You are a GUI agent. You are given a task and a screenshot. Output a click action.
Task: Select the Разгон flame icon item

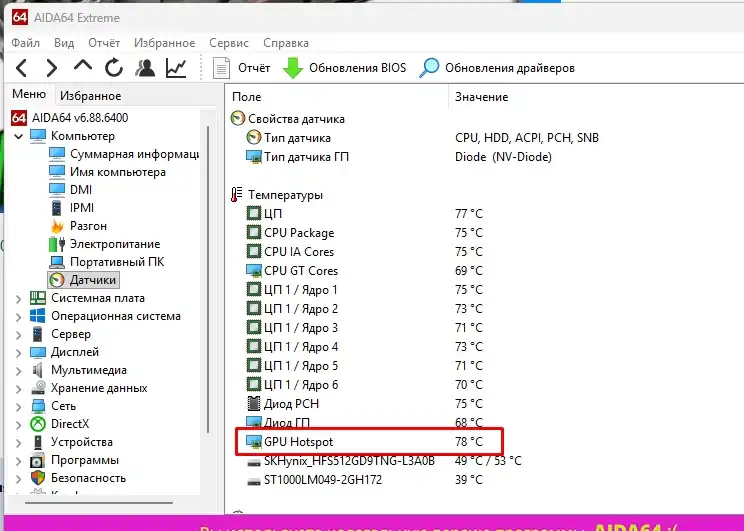78,226
